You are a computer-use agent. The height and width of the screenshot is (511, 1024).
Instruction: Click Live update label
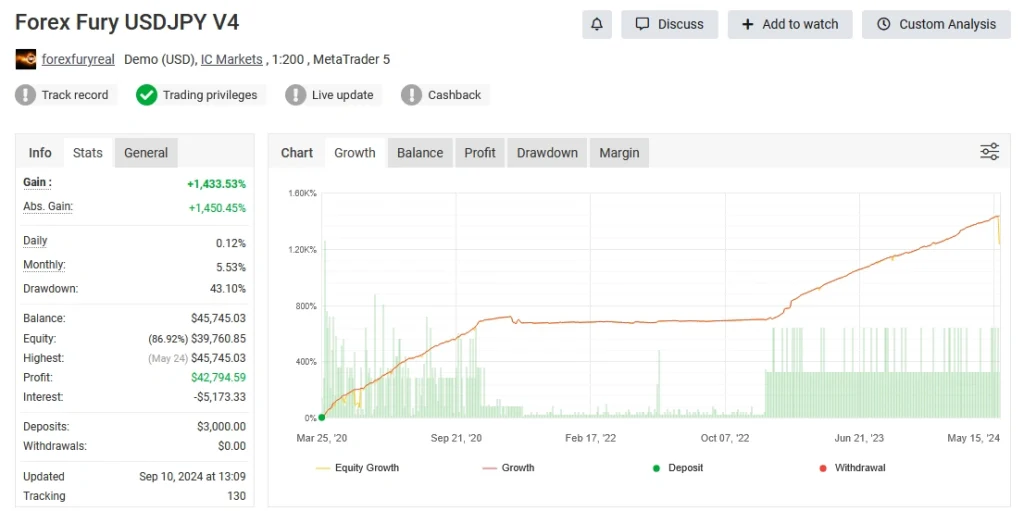point(343,95)
